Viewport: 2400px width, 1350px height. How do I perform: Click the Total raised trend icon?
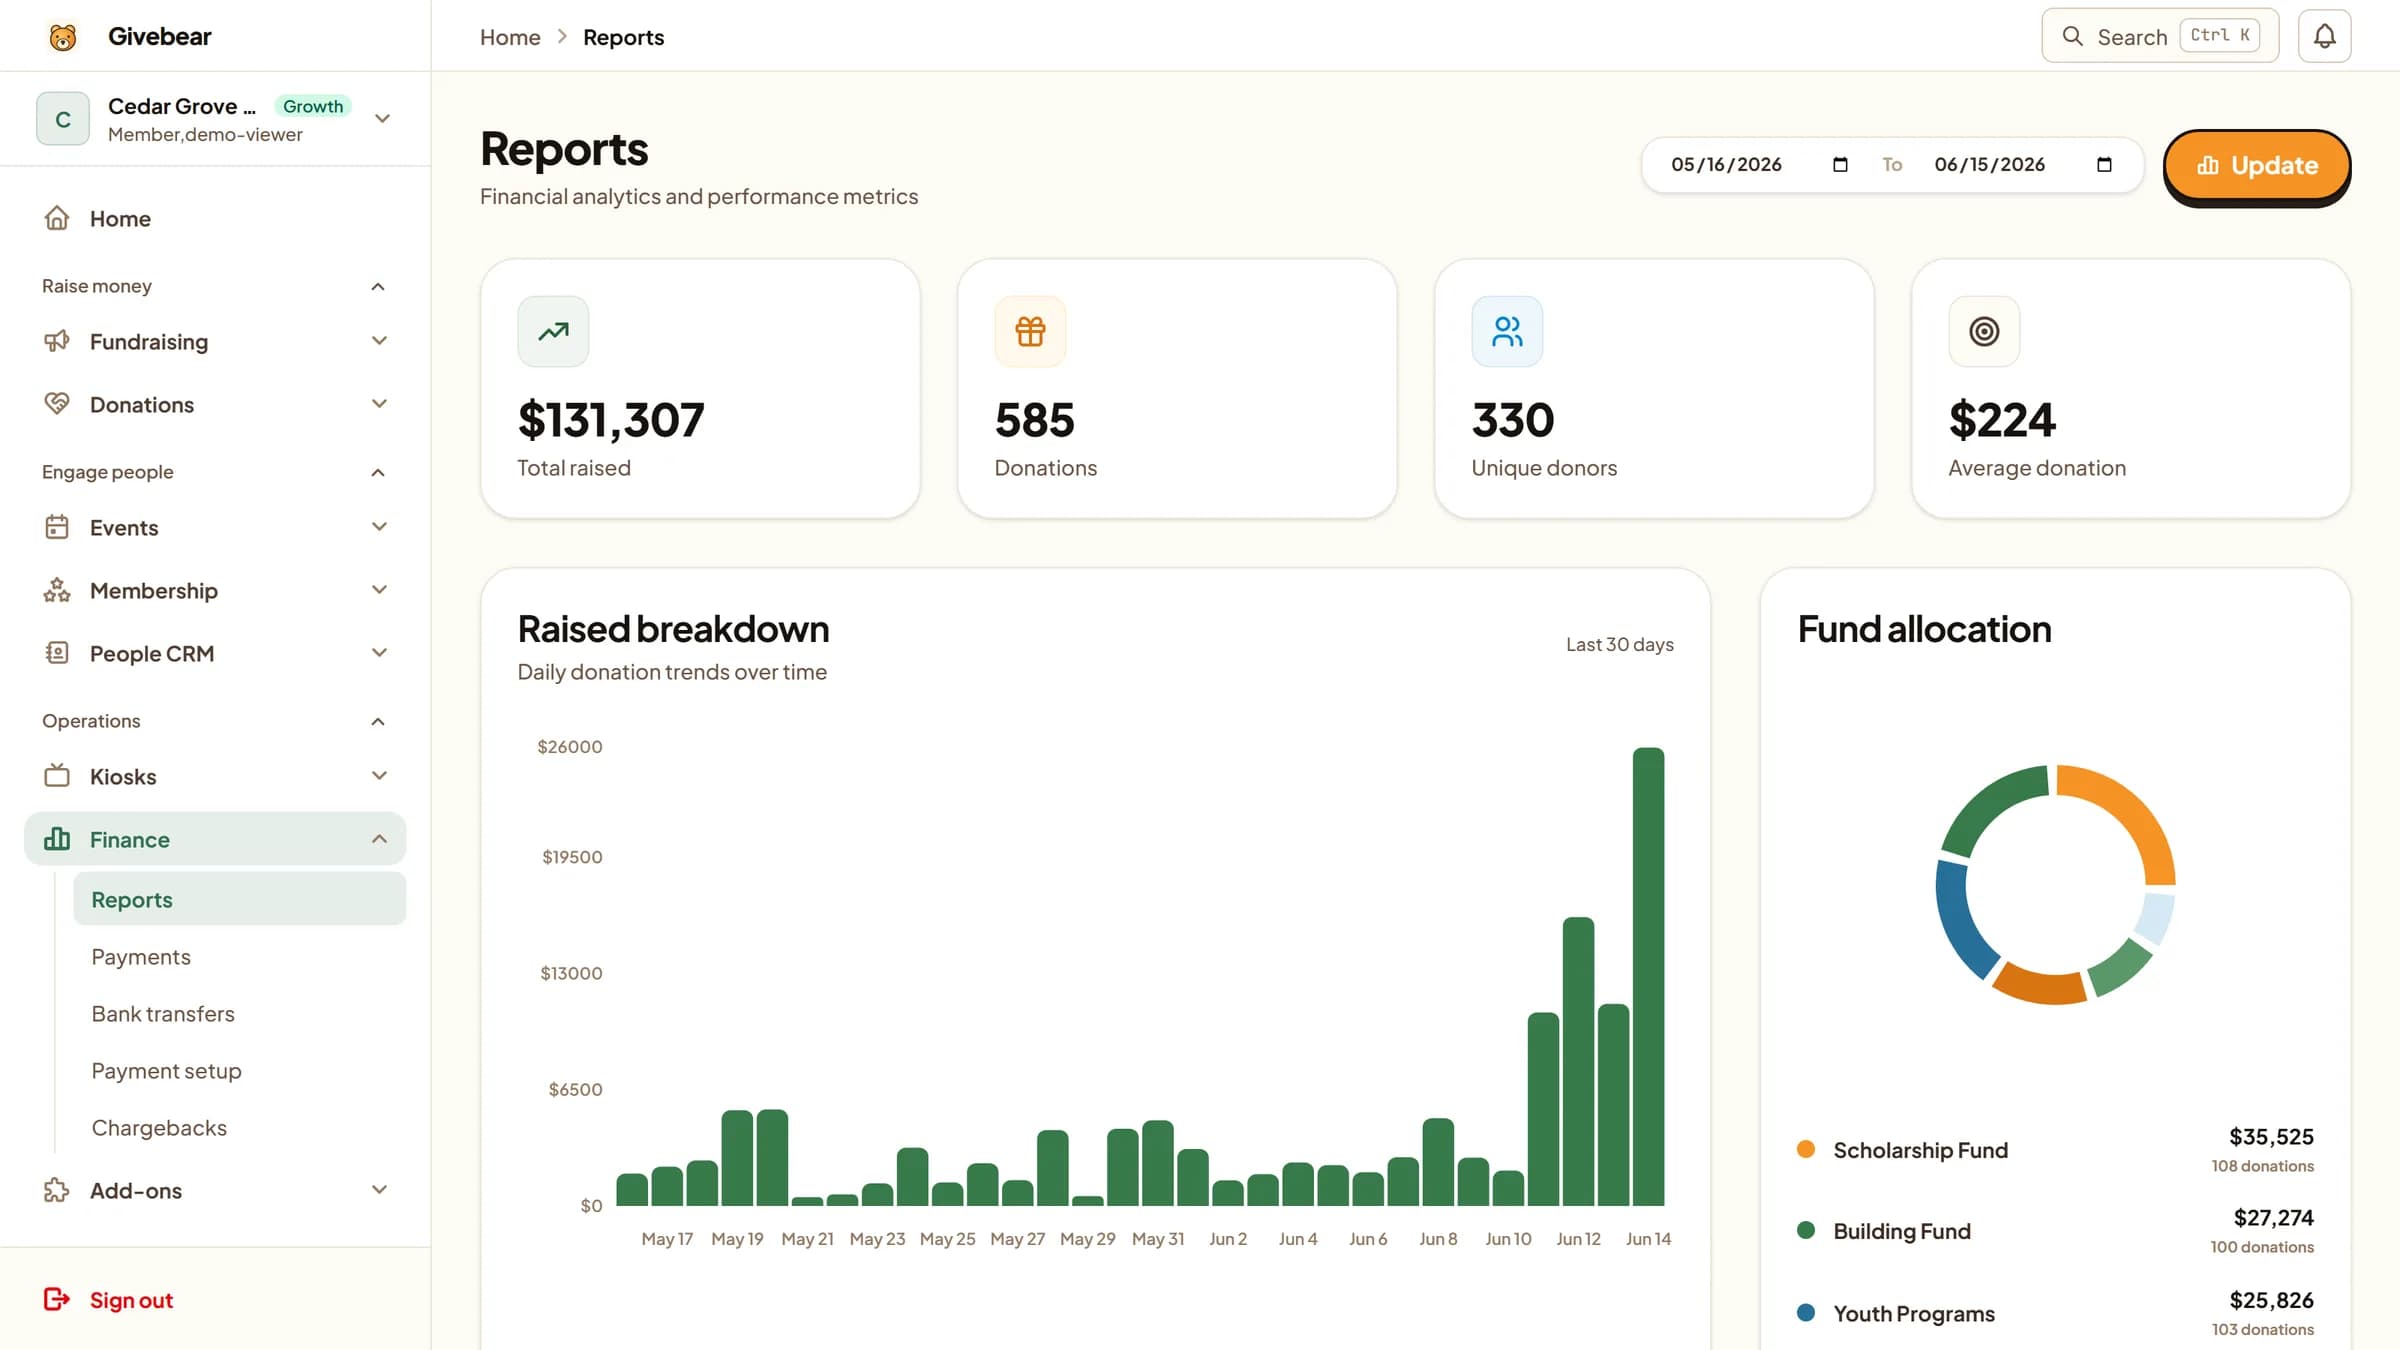tap(553, 331)
